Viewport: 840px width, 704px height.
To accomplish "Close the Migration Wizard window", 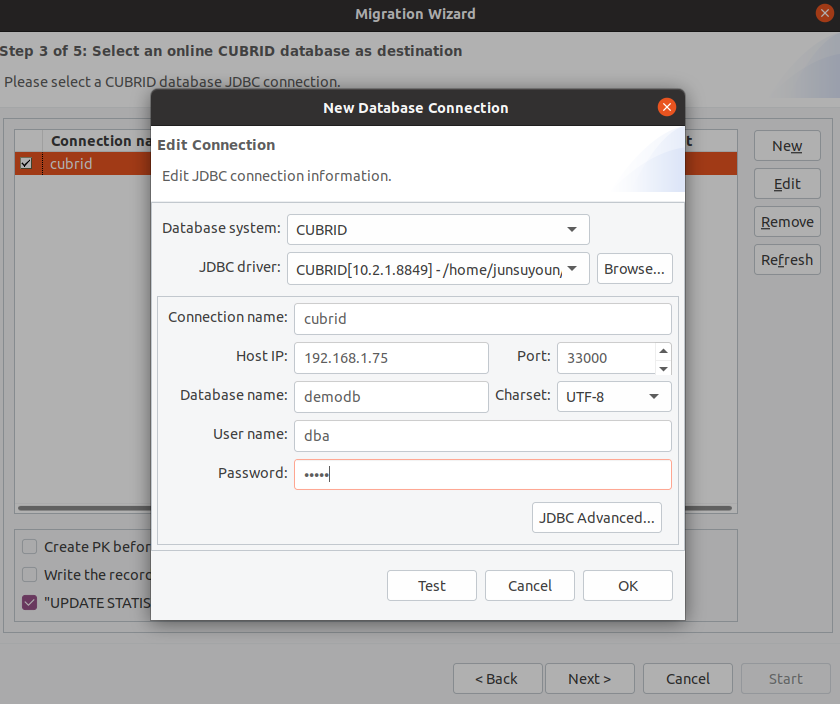I will pyautogui.click(x=823, y=13).
